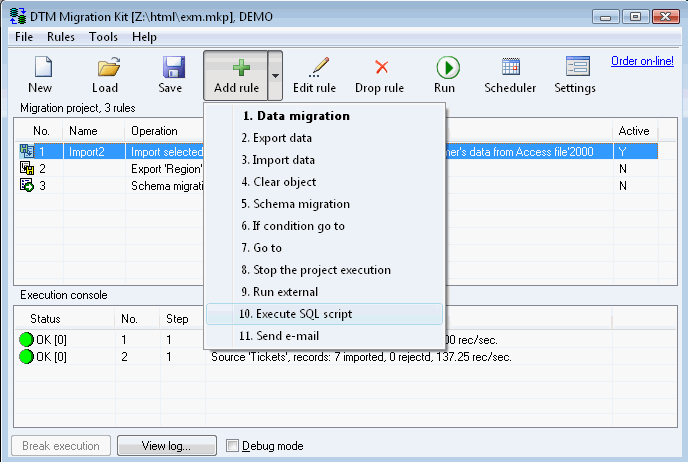688x462 pixels.
Task: Click the Save floppy disk icon
Action: coord(173,67)
